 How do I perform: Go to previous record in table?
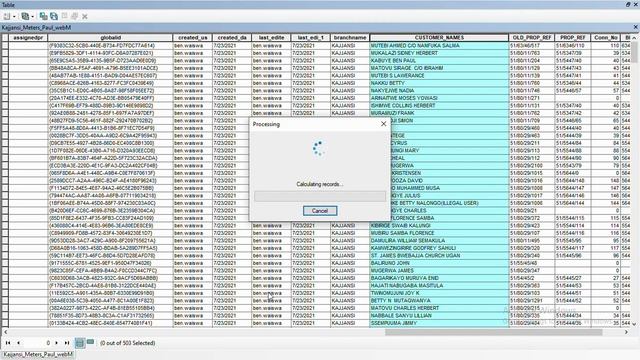[18, 343]
